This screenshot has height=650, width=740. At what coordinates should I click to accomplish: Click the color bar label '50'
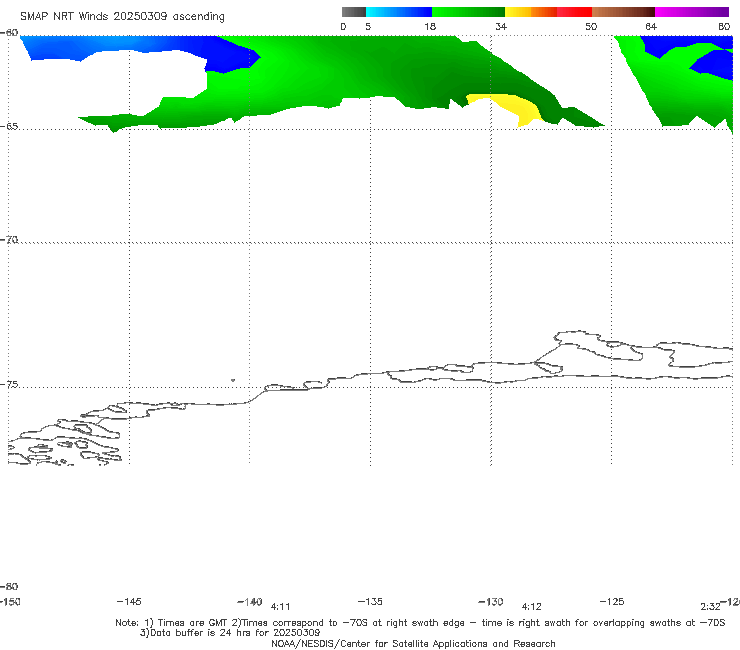(591, 27)
